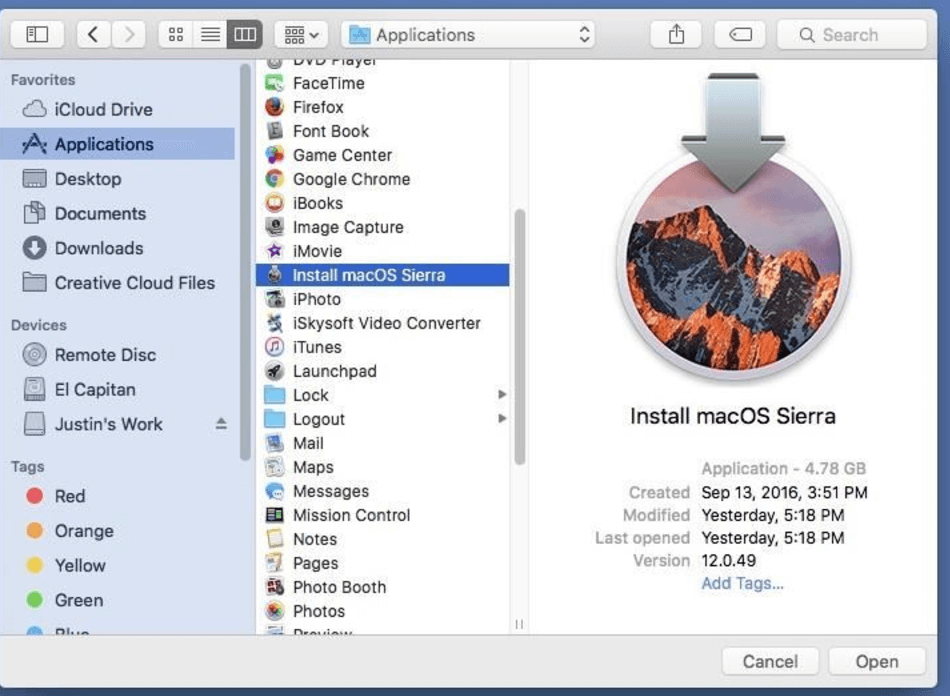Click the Add Tags link
Screen dimensions: 950x696
coord(742,583)
